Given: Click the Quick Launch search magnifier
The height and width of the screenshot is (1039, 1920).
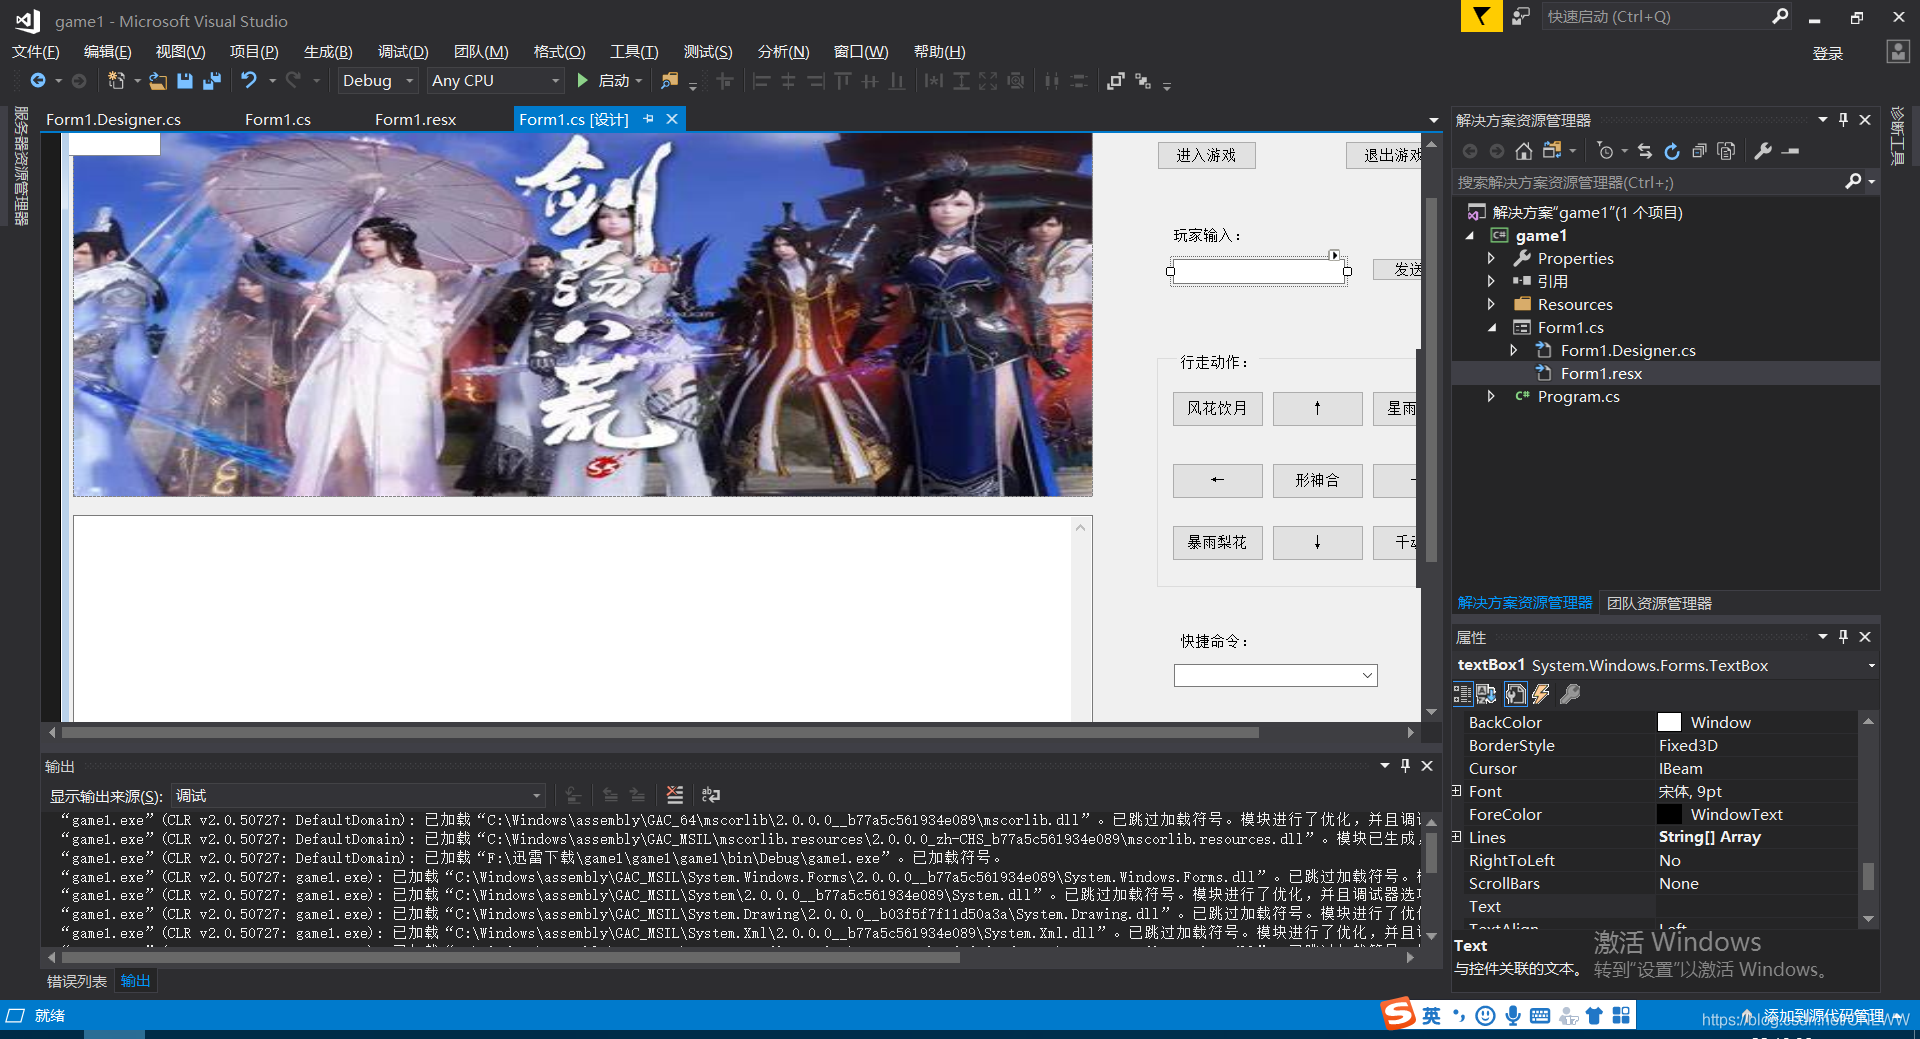Looking at the screenshot, I should click(x=1780, y=16).
